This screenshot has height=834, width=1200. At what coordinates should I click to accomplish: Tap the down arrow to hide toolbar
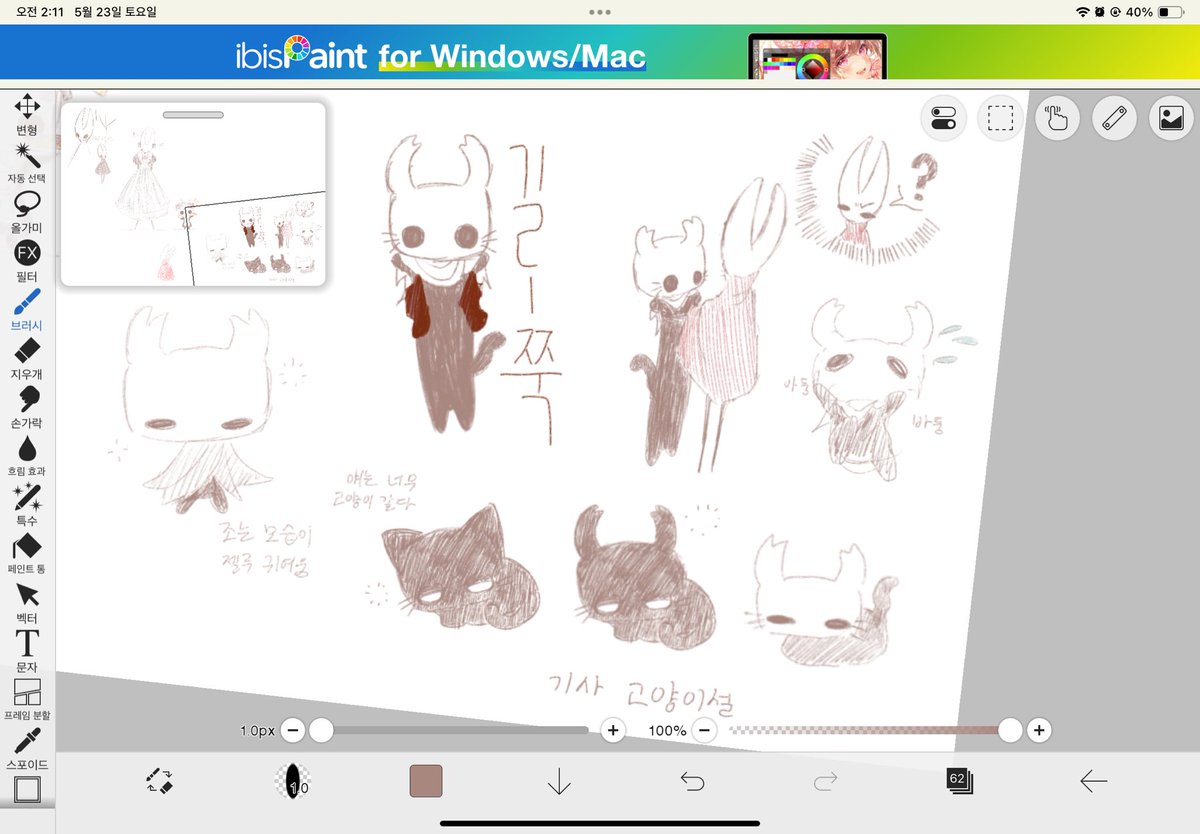point(559,781)
